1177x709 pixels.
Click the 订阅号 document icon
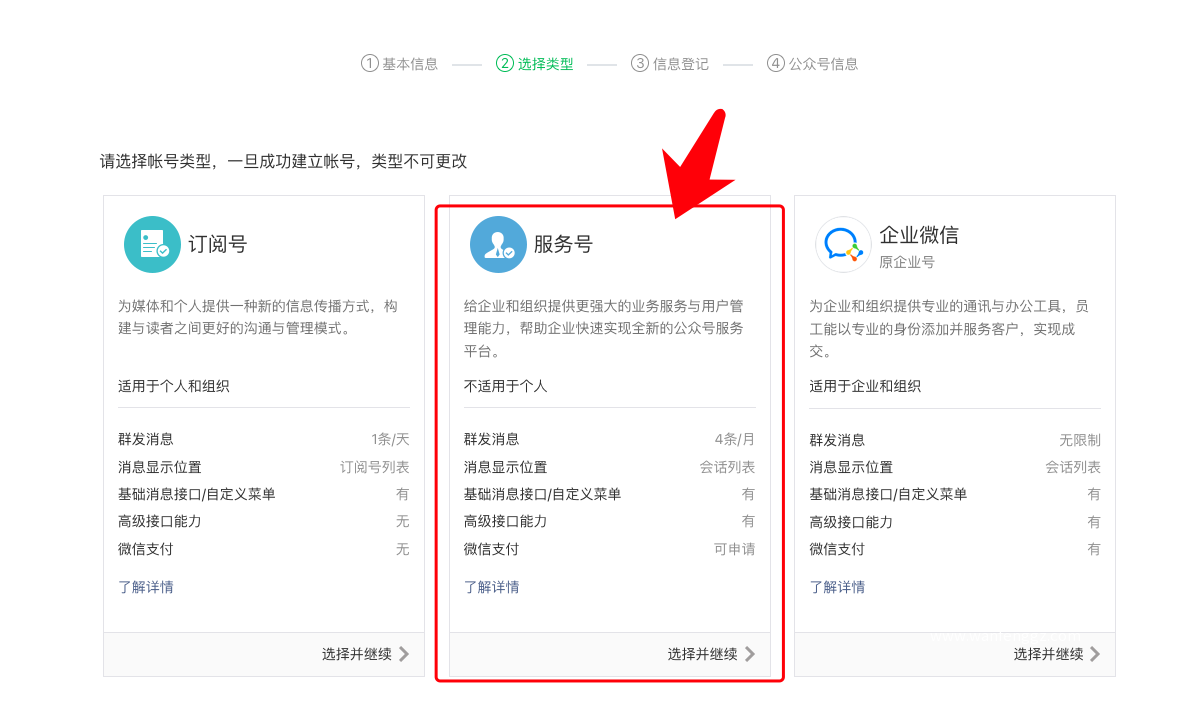click(152, 243)
